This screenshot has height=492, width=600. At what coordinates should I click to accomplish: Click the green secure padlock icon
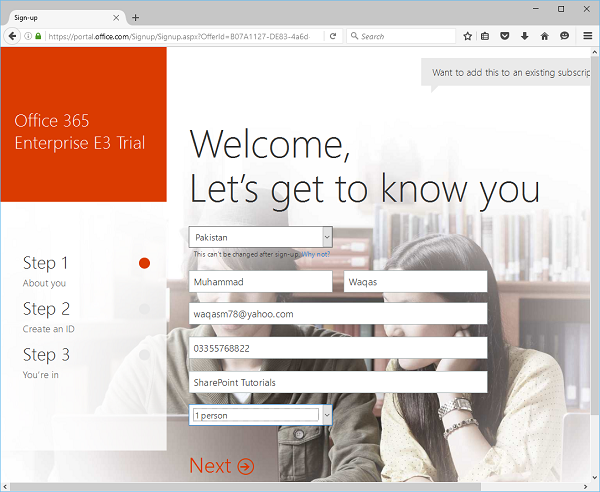tap(38, 36)
